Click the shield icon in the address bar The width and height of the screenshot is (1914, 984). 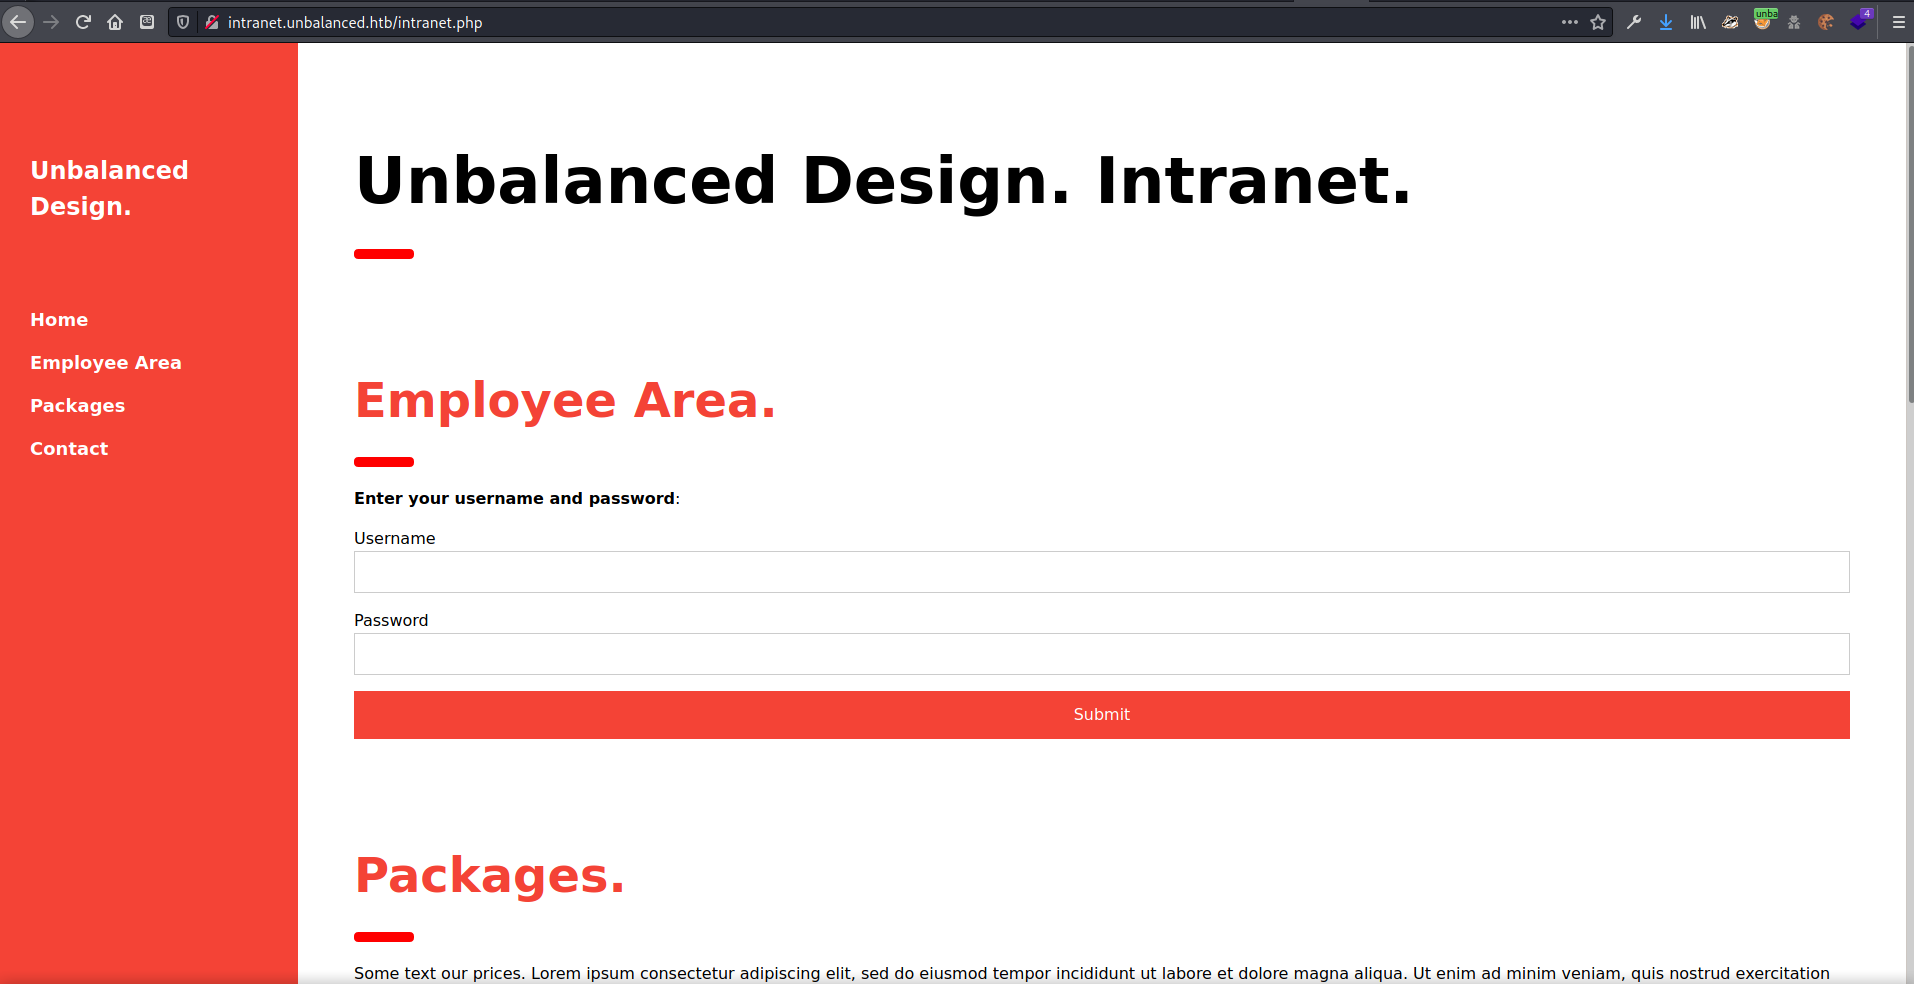pos(182,22)
